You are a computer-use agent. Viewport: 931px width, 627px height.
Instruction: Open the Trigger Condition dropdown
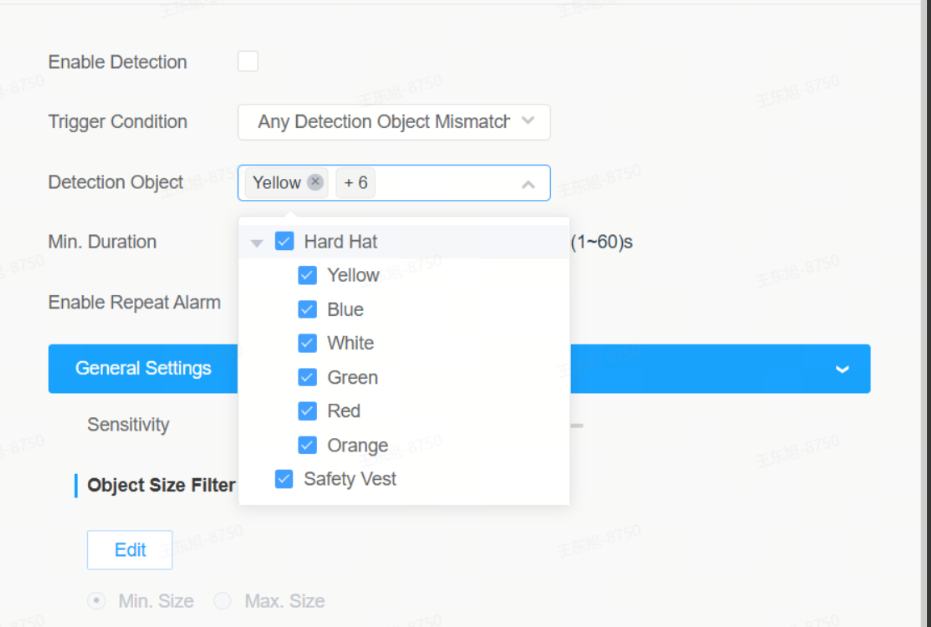pyautogui.click(x=394, y=122)
